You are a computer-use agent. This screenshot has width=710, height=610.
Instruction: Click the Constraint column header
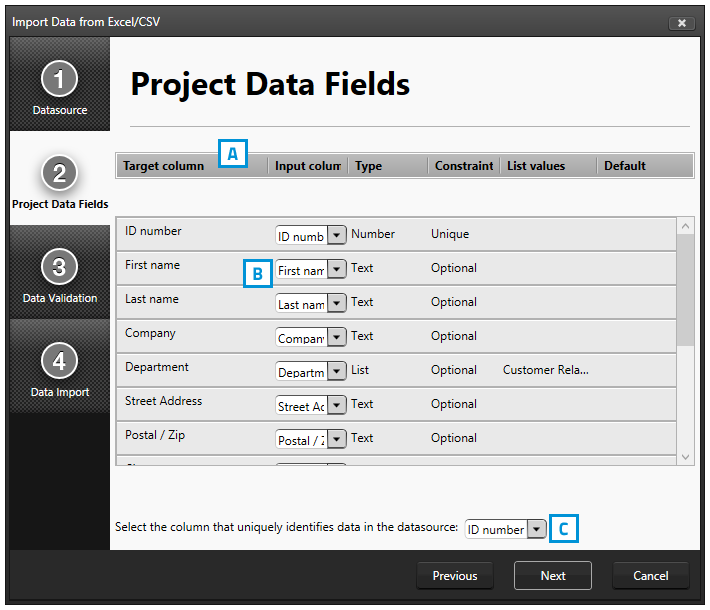463,166
